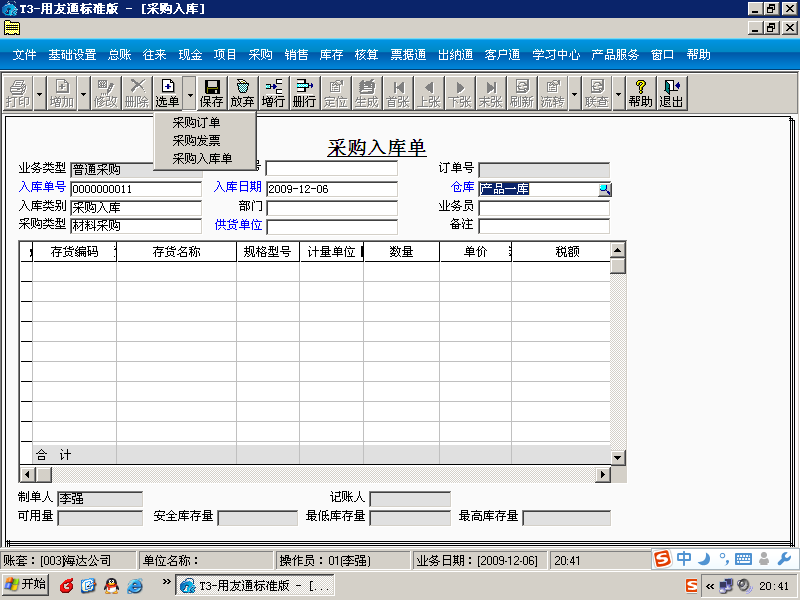Click the 数量 column header
The height and width of the screenshot is (600, 800).
pyautogui.click(x=401, y=252)
